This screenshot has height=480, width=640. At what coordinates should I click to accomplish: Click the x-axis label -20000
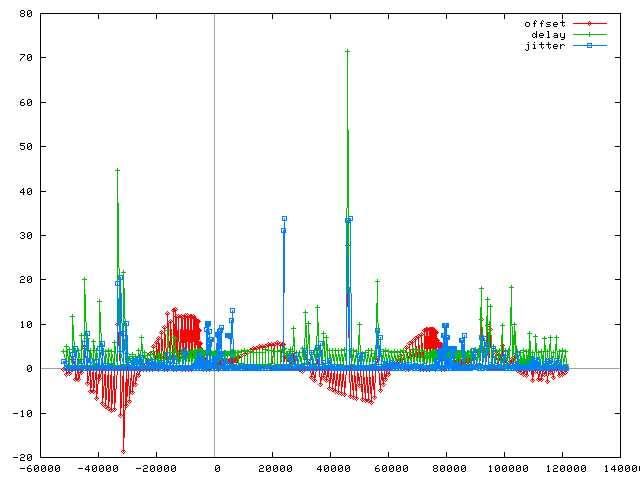(156, 469)
